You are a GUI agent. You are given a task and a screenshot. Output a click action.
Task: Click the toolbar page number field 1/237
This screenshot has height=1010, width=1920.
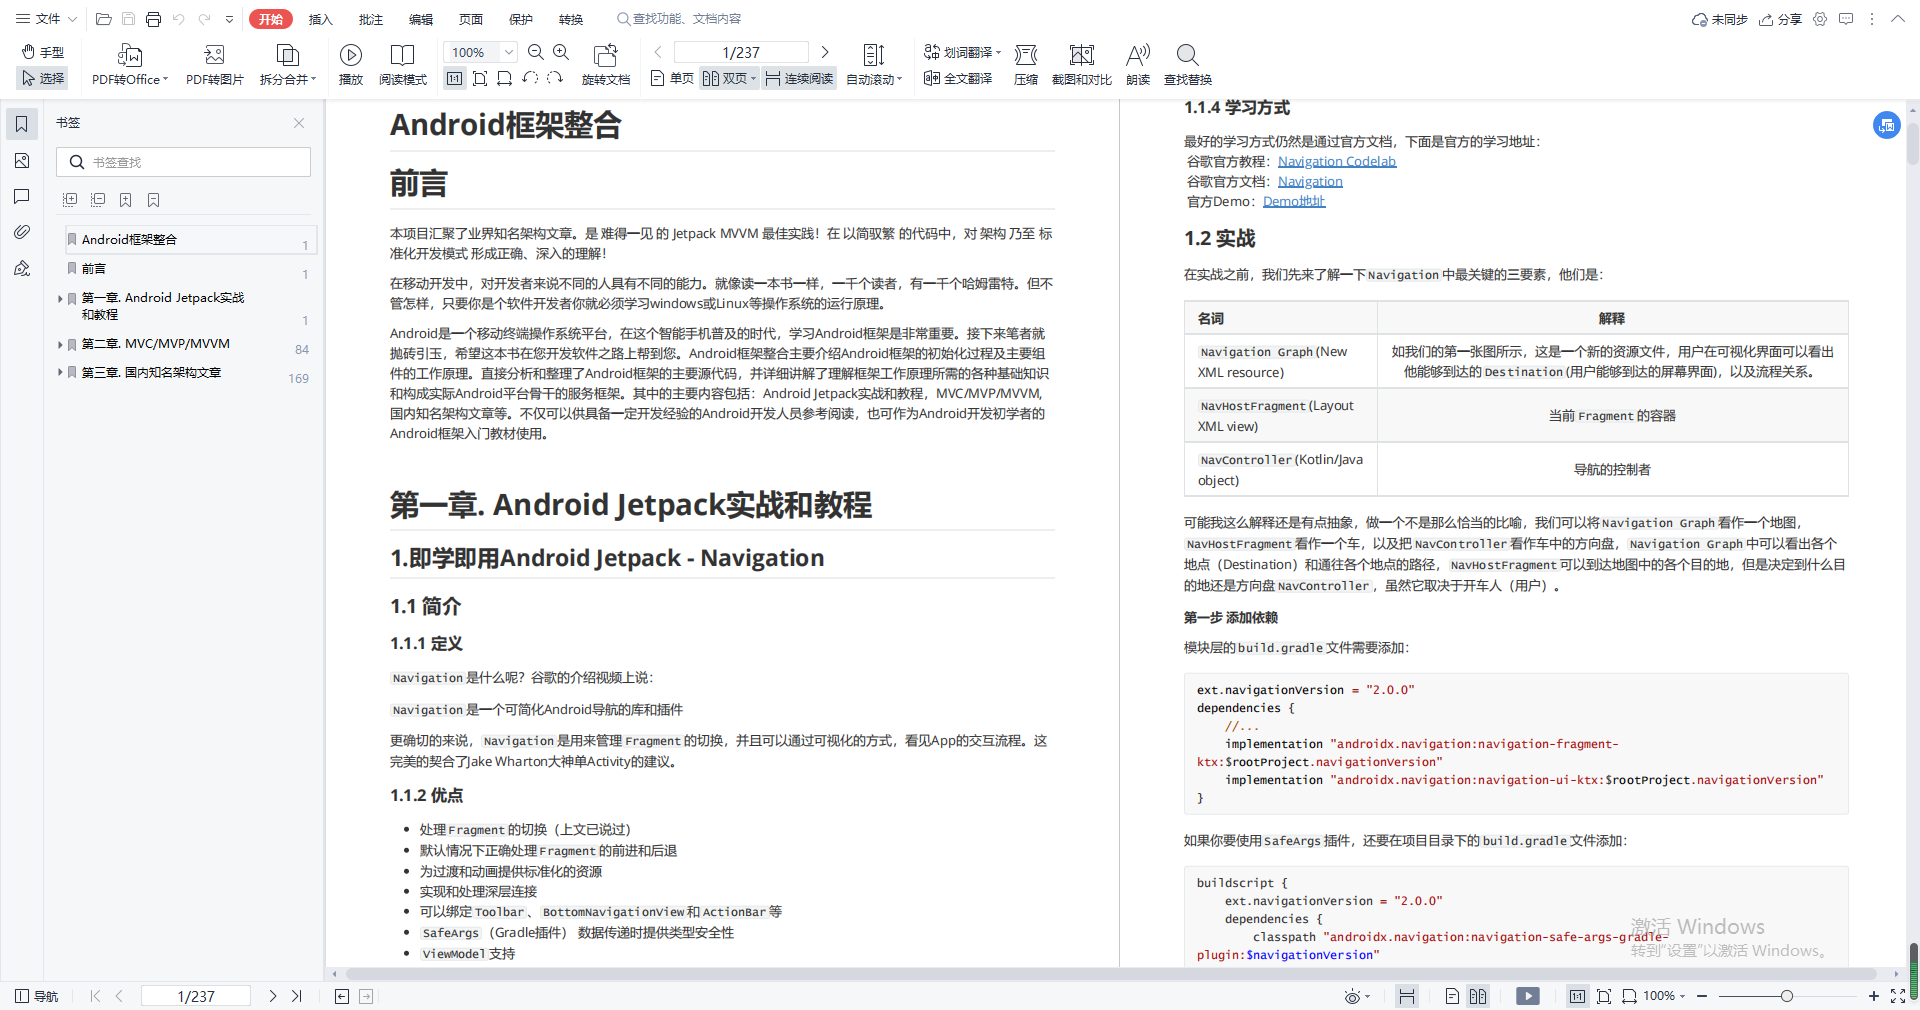pyautogui.click(x=741, y=52)
